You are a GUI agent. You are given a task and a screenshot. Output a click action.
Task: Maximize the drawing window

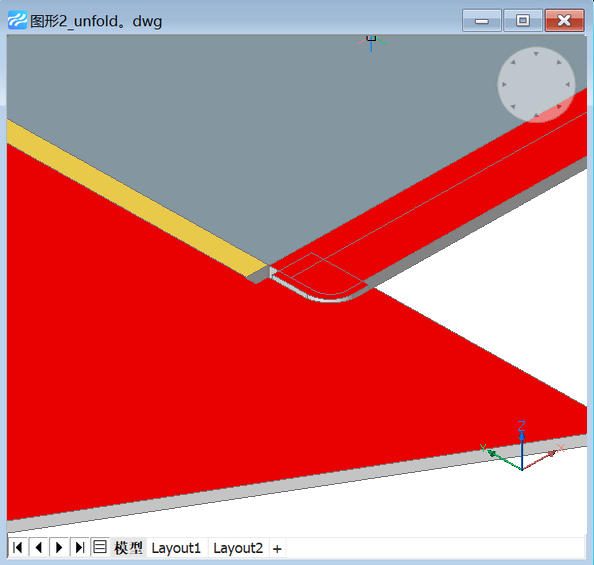(x=523, y=20)
